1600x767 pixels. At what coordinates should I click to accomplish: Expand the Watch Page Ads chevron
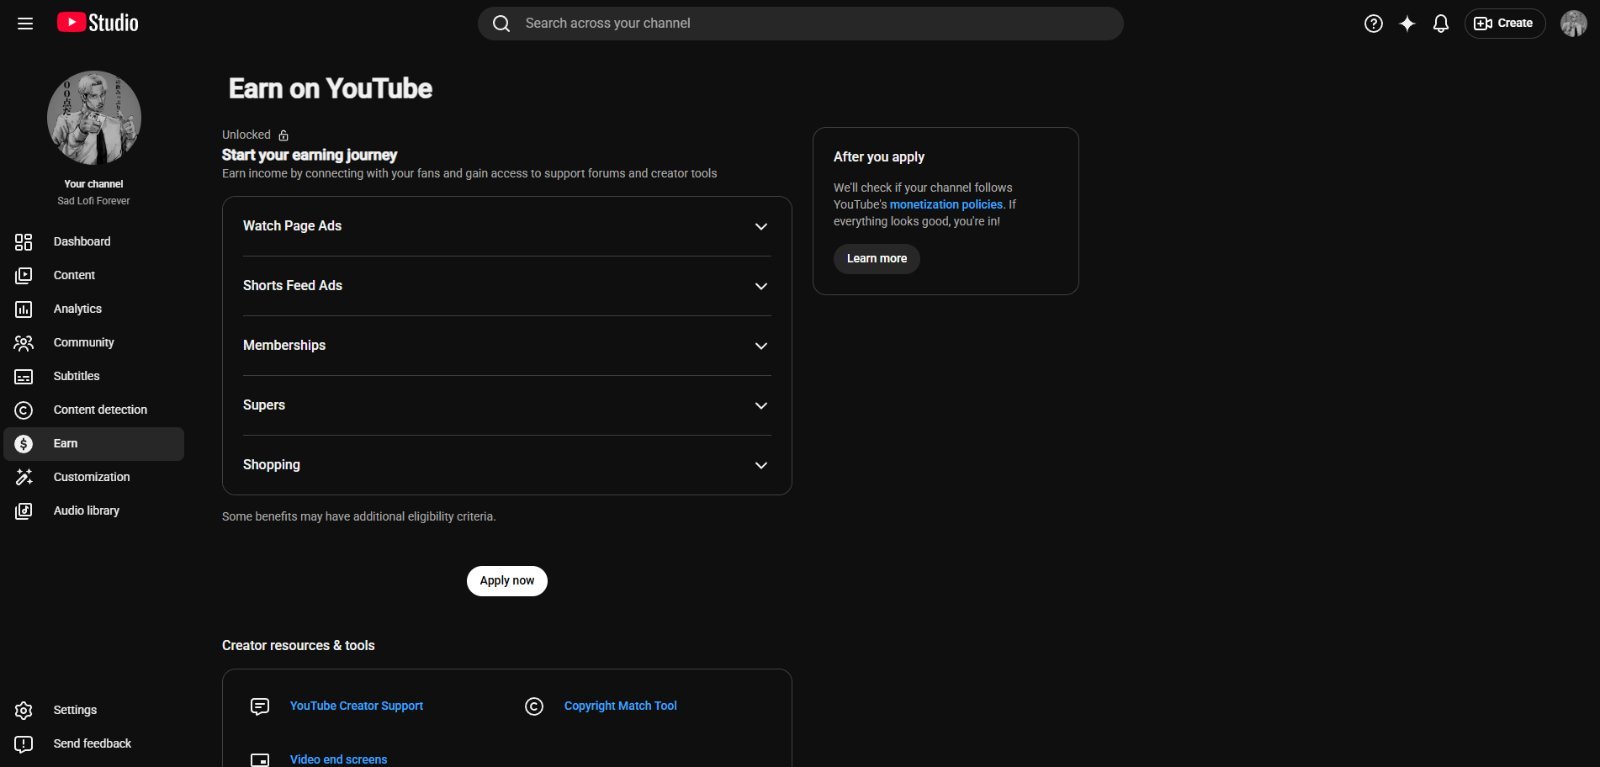tap(761, 227)
